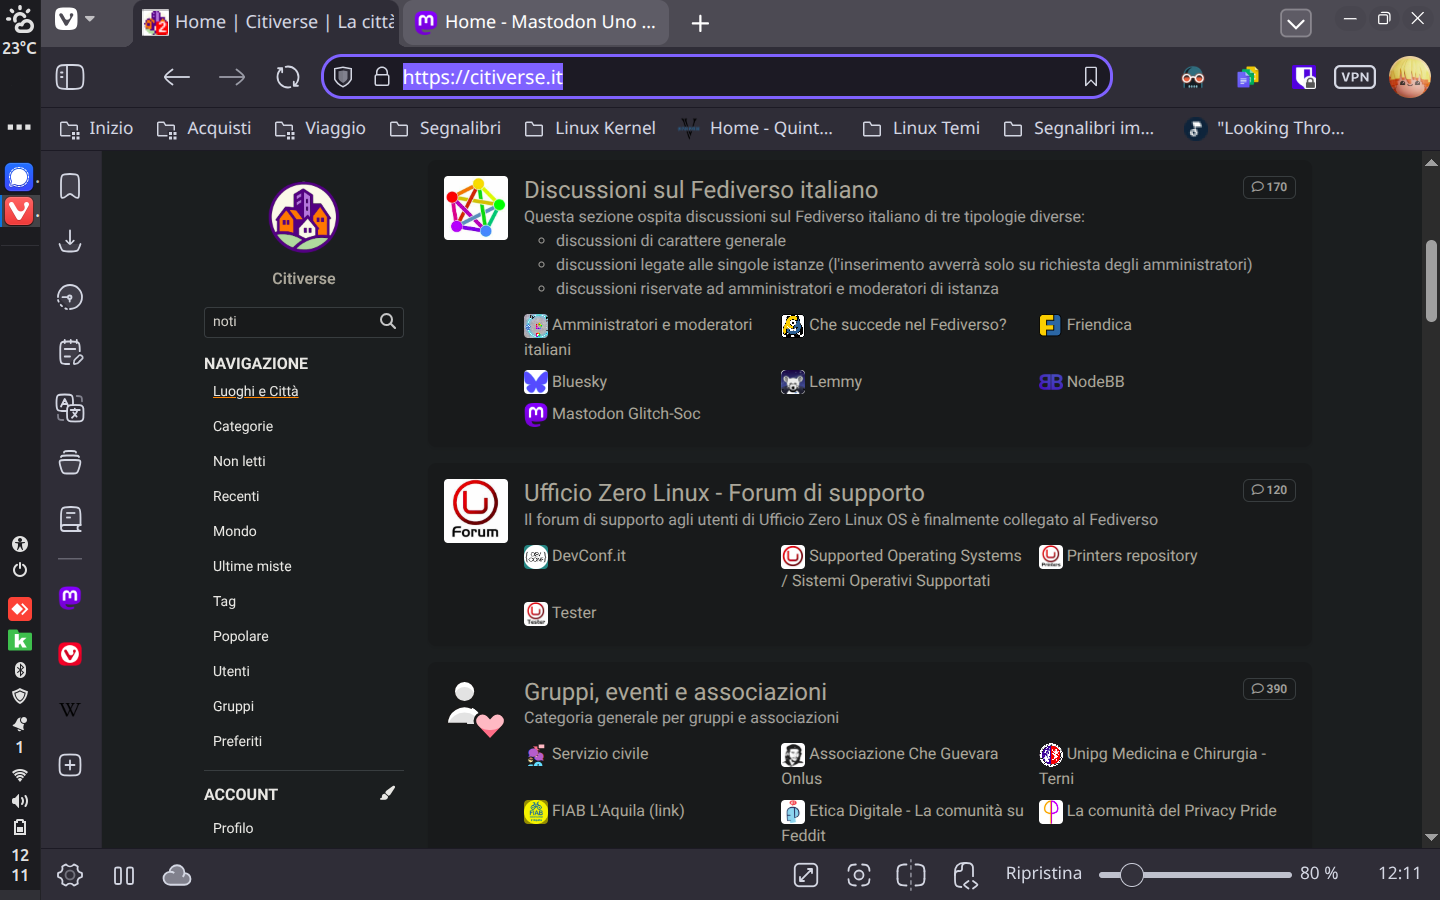1440x900 pixels.
Task: Open the tracker shield icon in address bar
Action: tap(343, 77)
